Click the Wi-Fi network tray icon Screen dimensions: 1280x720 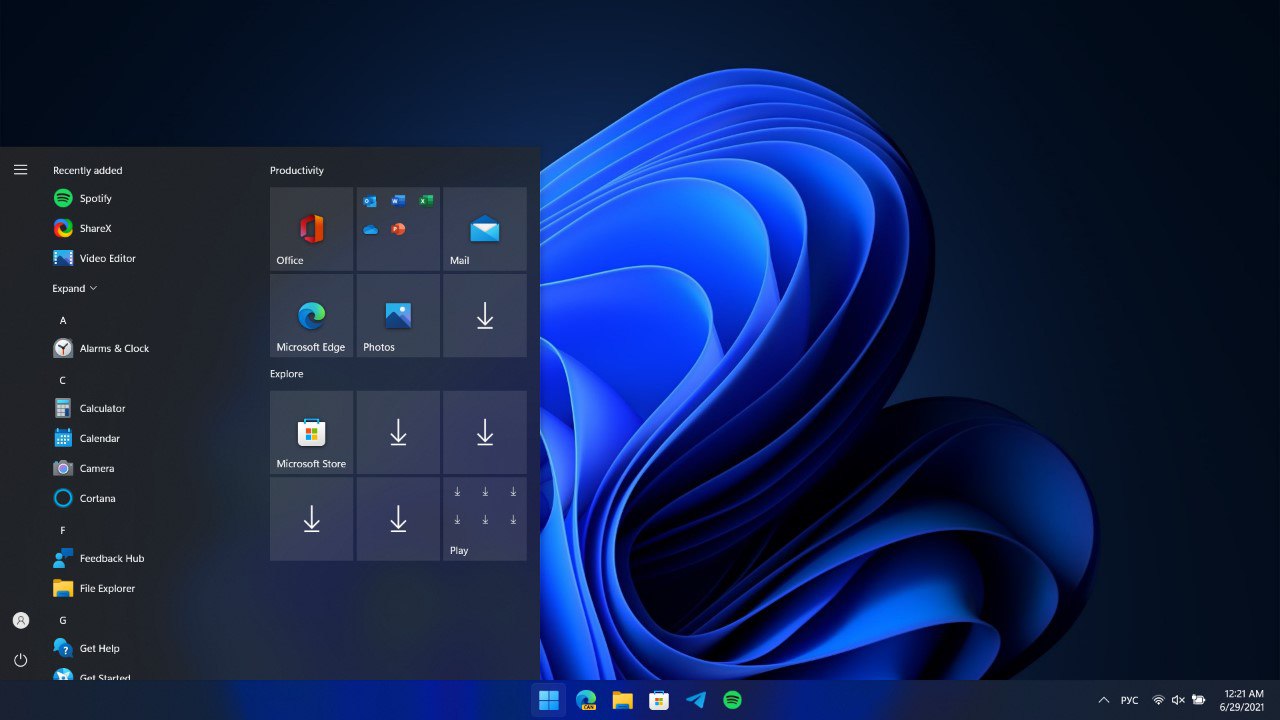click(1158, 700)
